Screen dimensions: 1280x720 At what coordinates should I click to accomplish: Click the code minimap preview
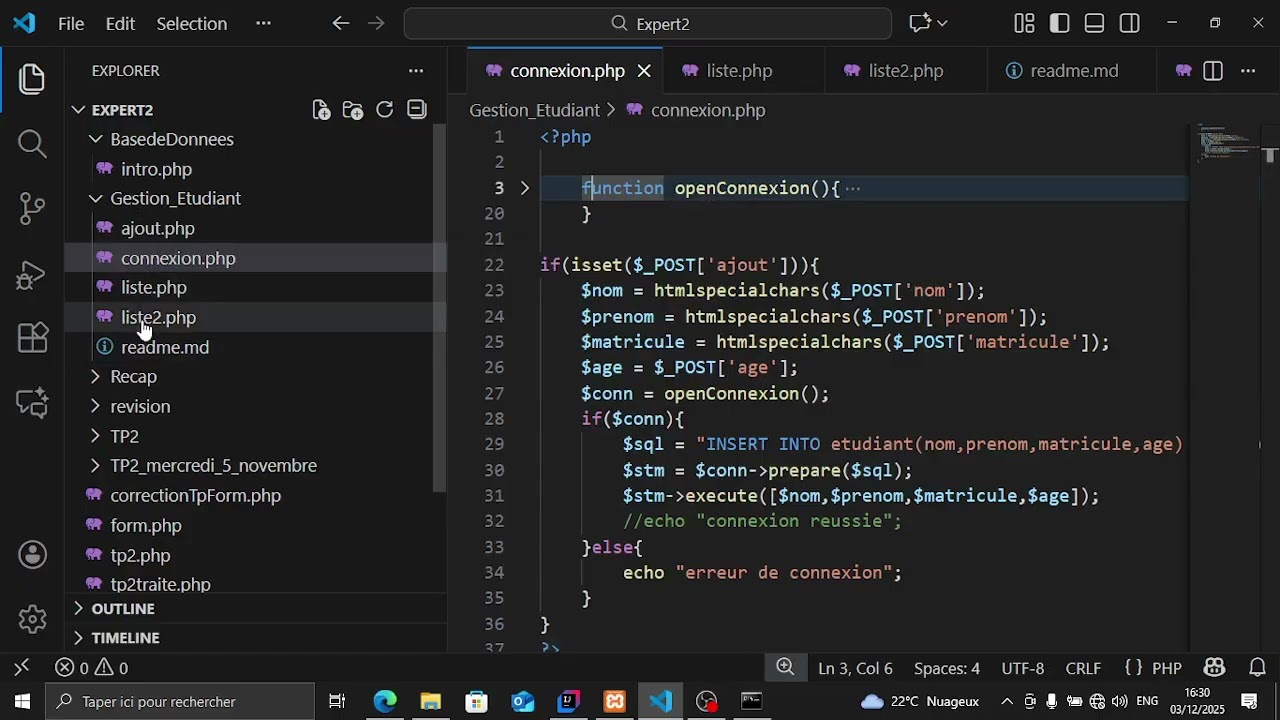click(1228, 143)
